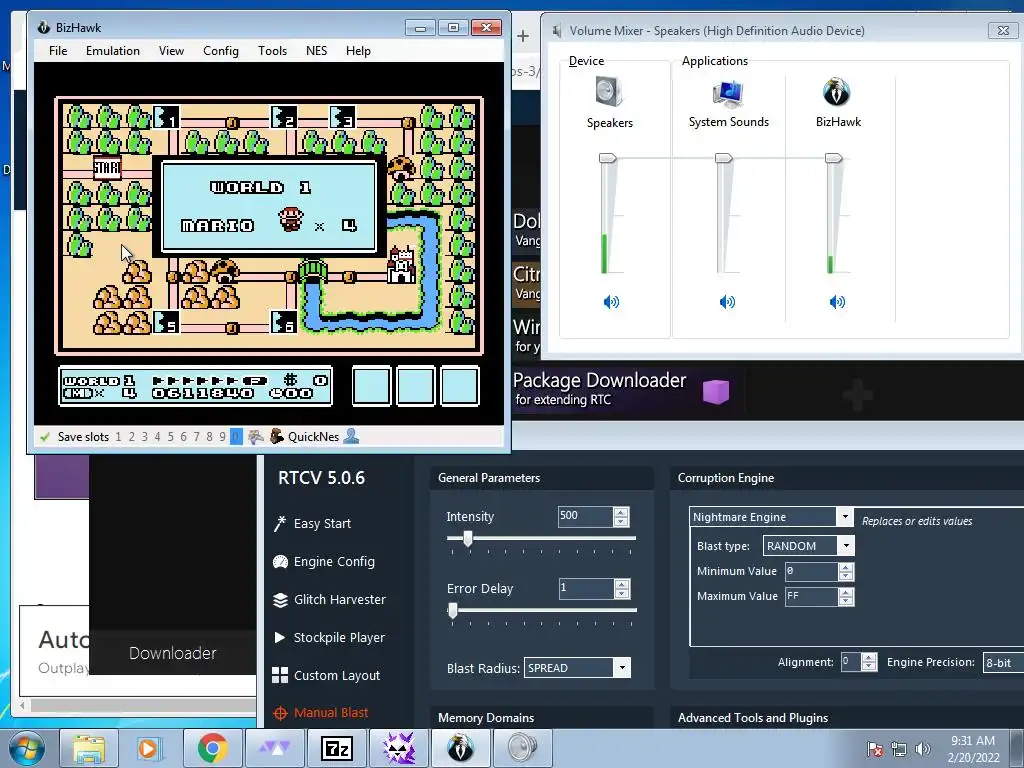The width and height of the screenshot is (1024, 768).
Task: Click the Maximum Value FF field
Action: point(812,596)
